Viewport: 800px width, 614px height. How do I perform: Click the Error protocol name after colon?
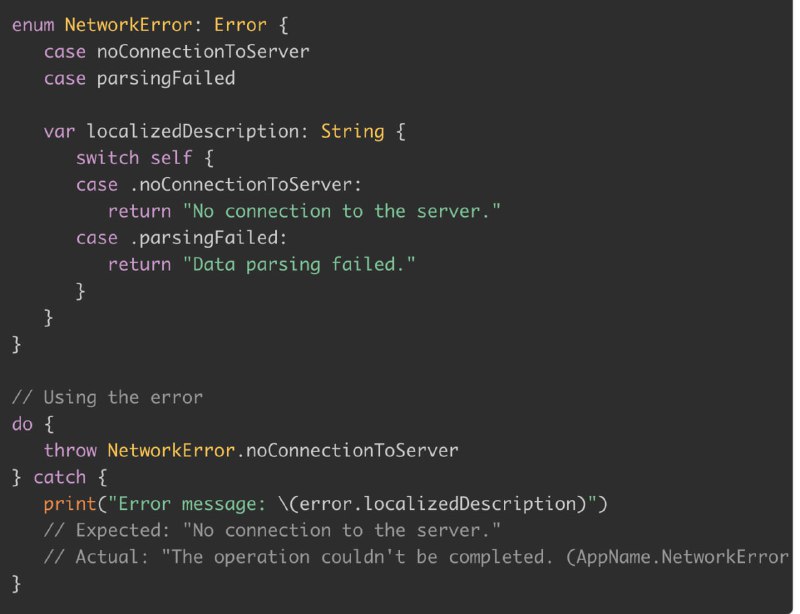click(240, 24)
